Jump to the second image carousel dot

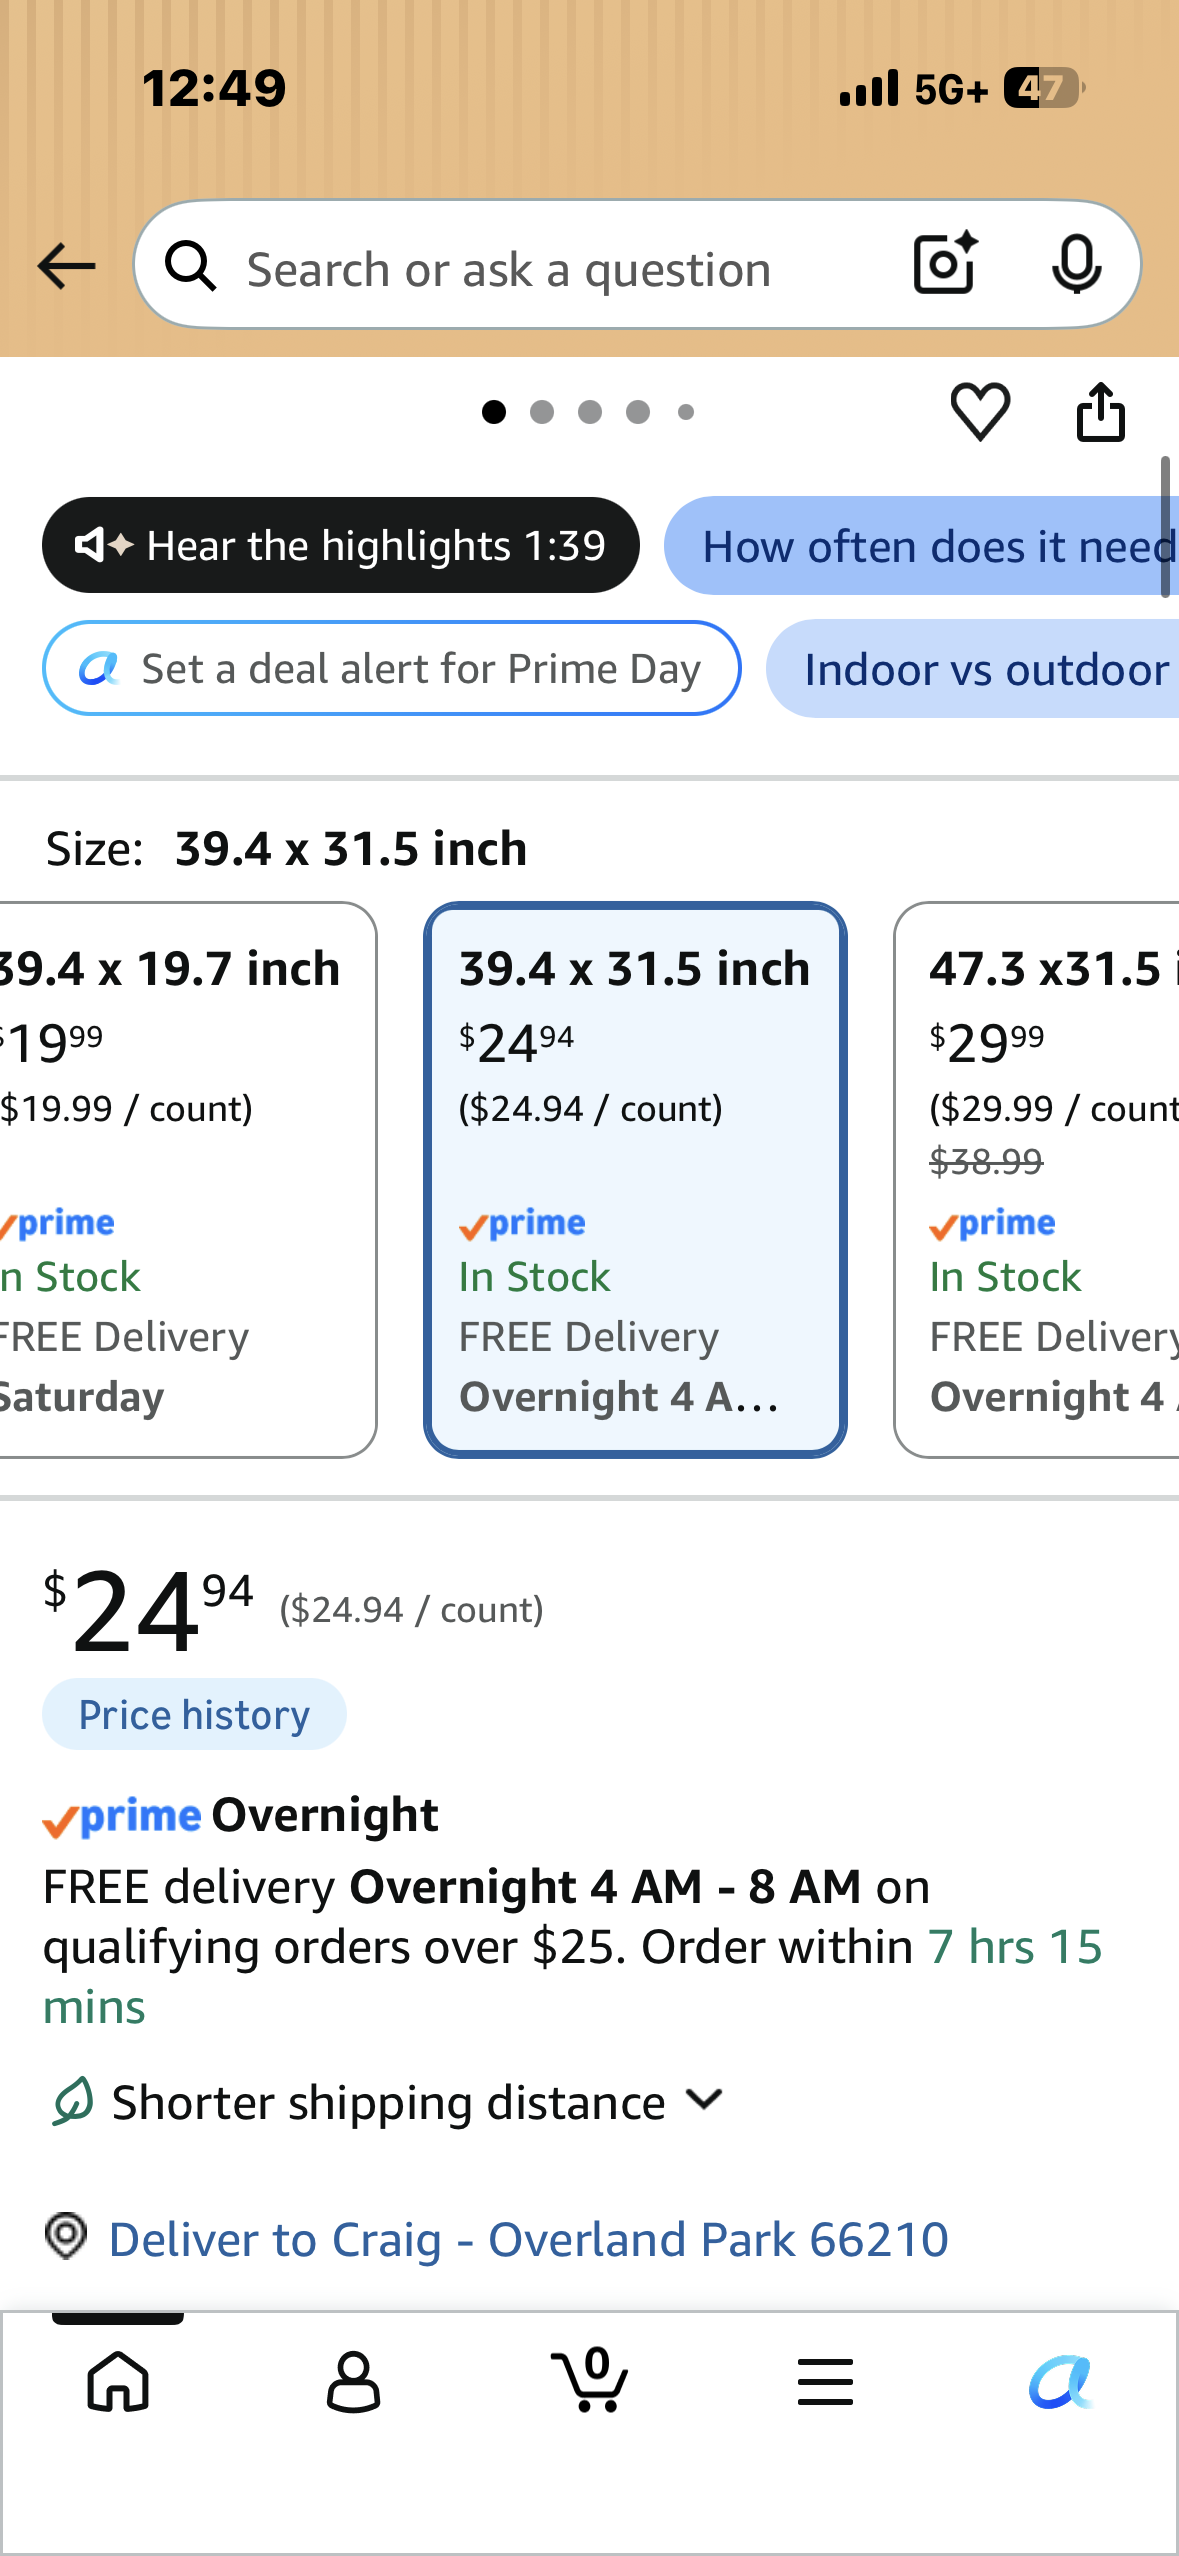[x=542, y=412]
